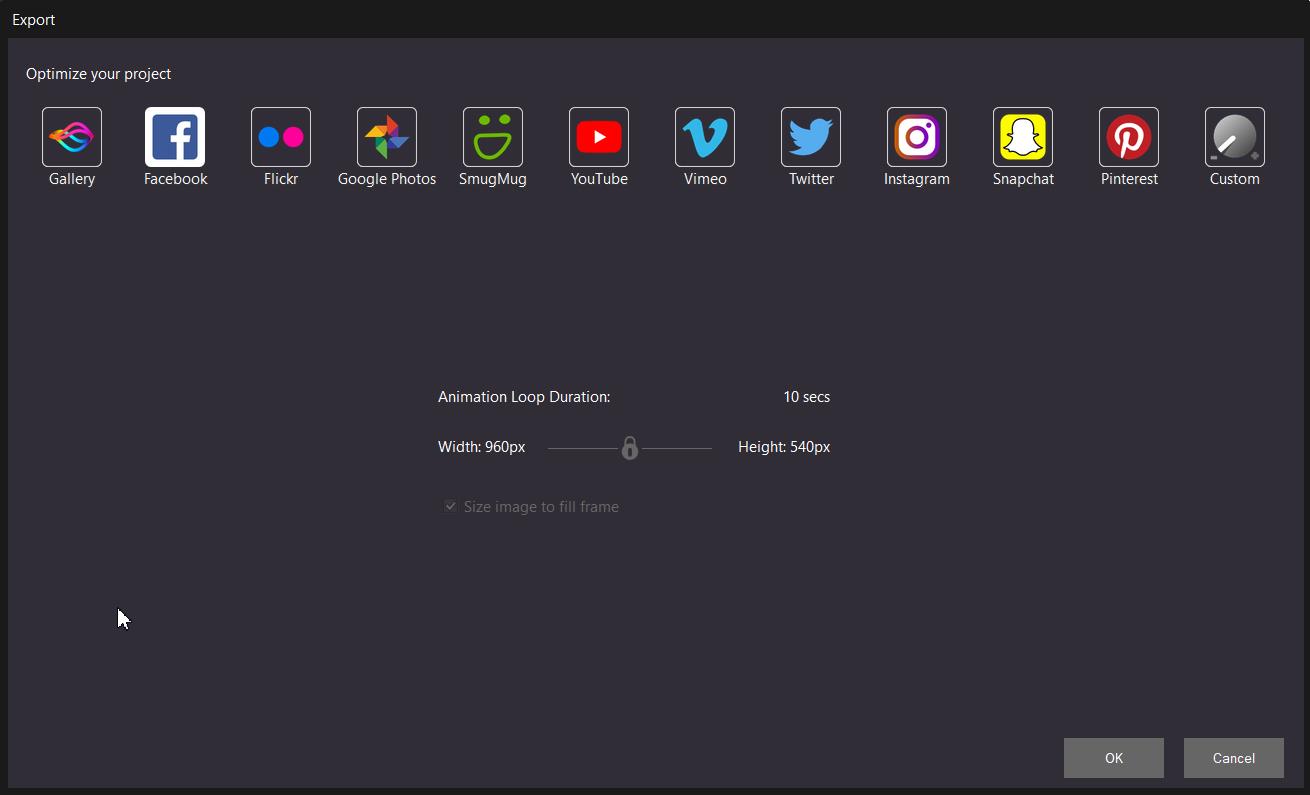Open the Custom export settings icon
1310x795 pixels.
click(1235, 137)
